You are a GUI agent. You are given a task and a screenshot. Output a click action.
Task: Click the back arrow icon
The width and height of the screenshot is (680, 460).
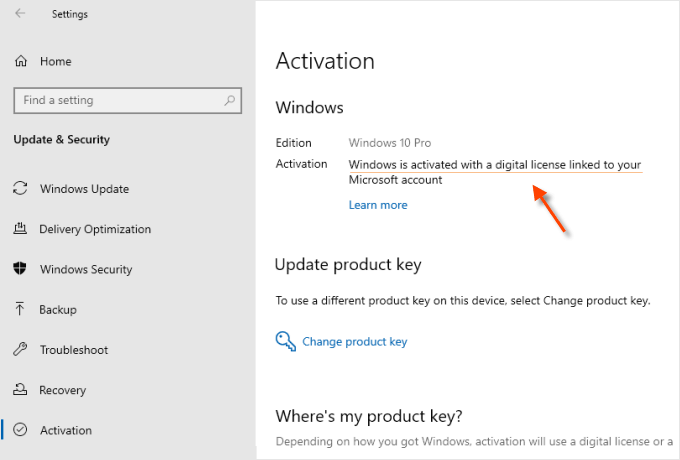20,13
